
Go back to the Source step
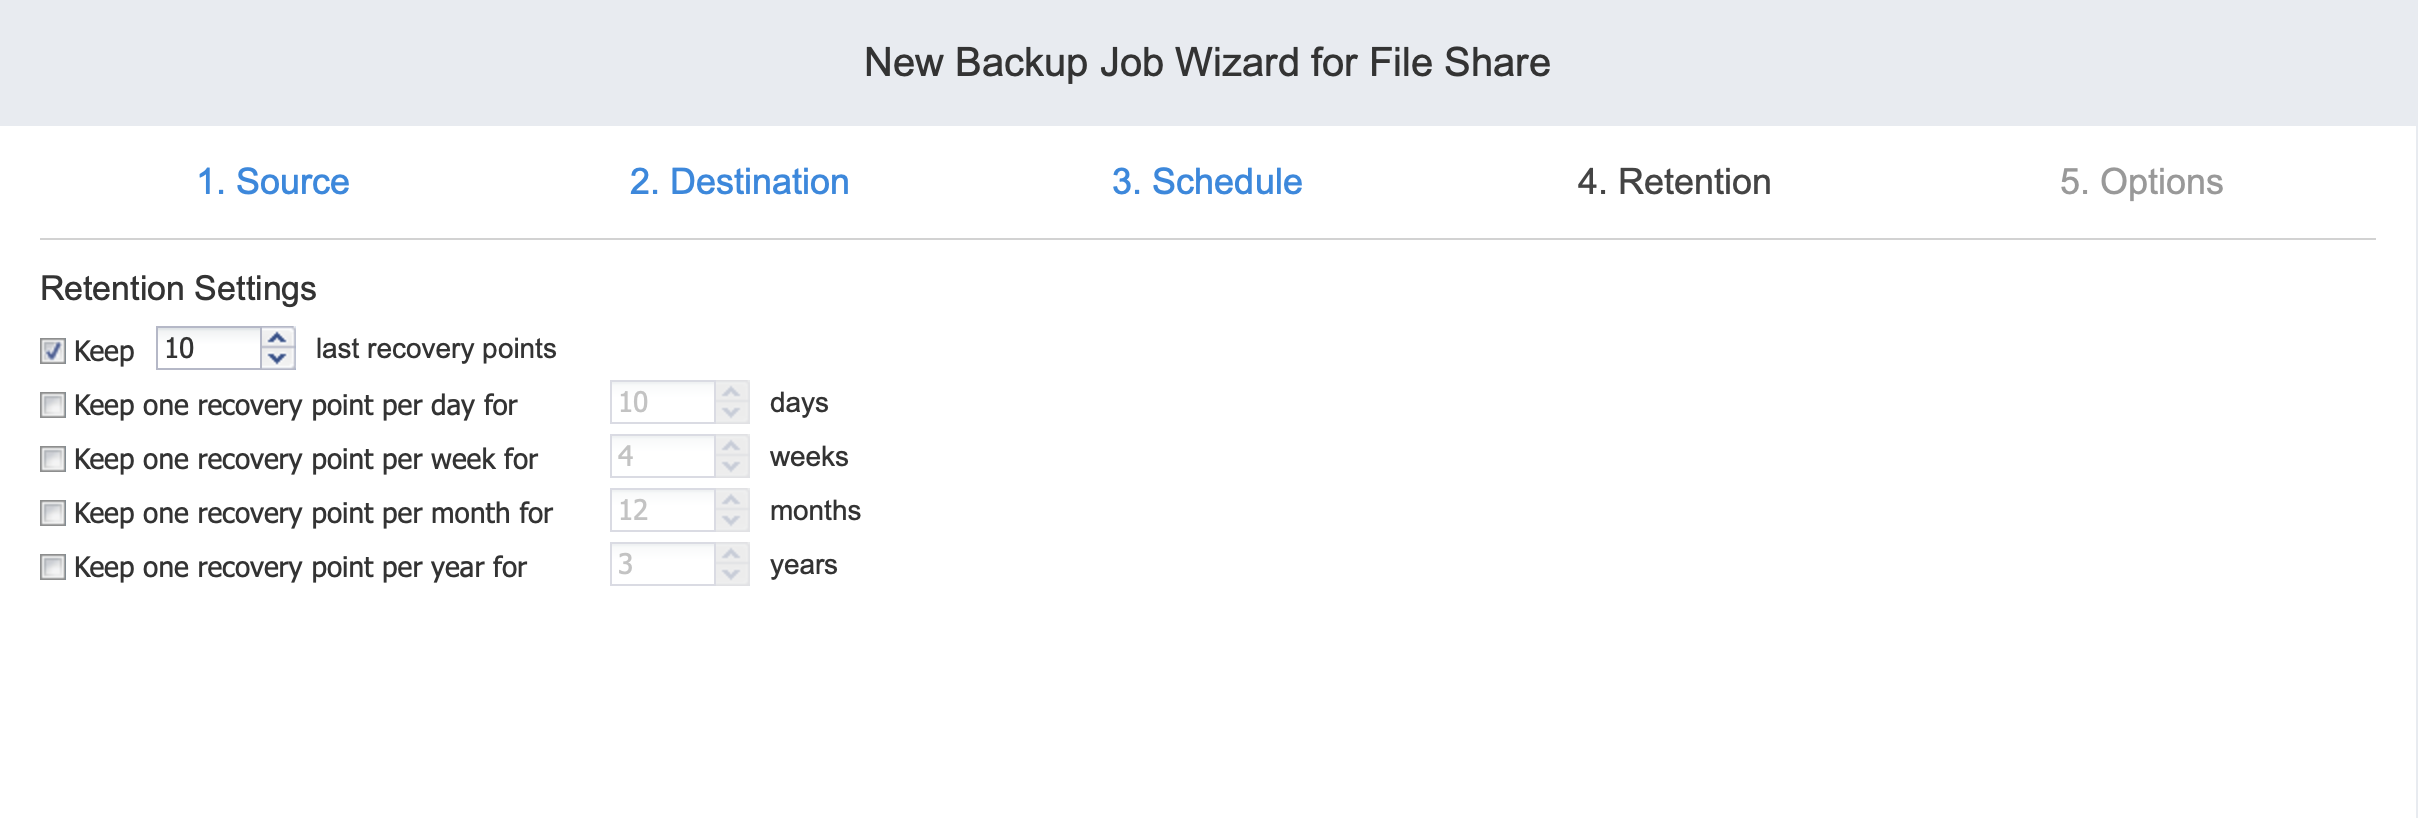273,182
